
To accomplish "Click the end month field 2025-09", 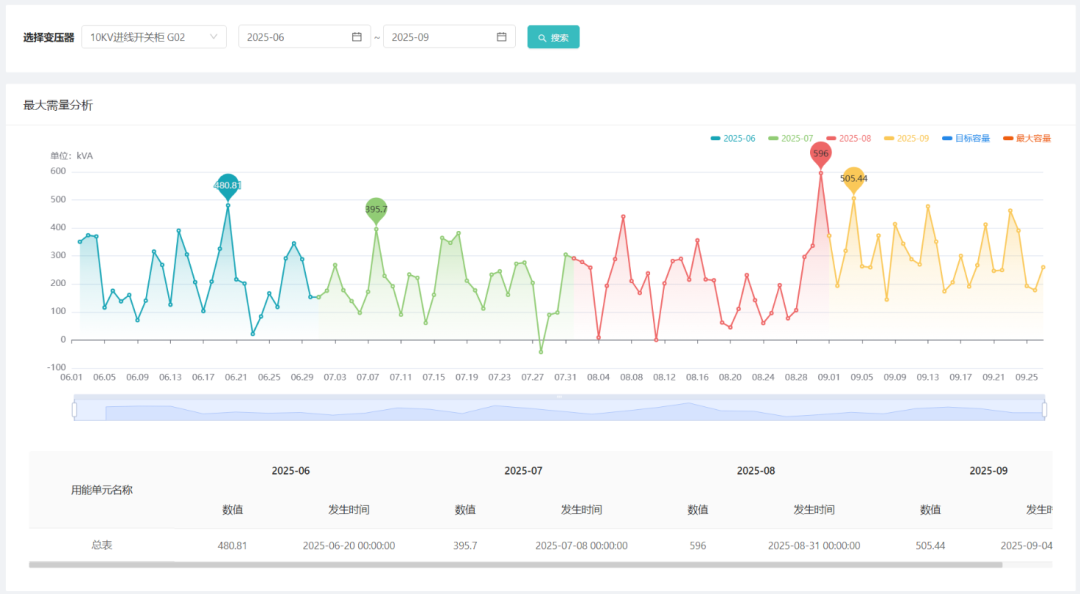I will [x=440, y=37].
